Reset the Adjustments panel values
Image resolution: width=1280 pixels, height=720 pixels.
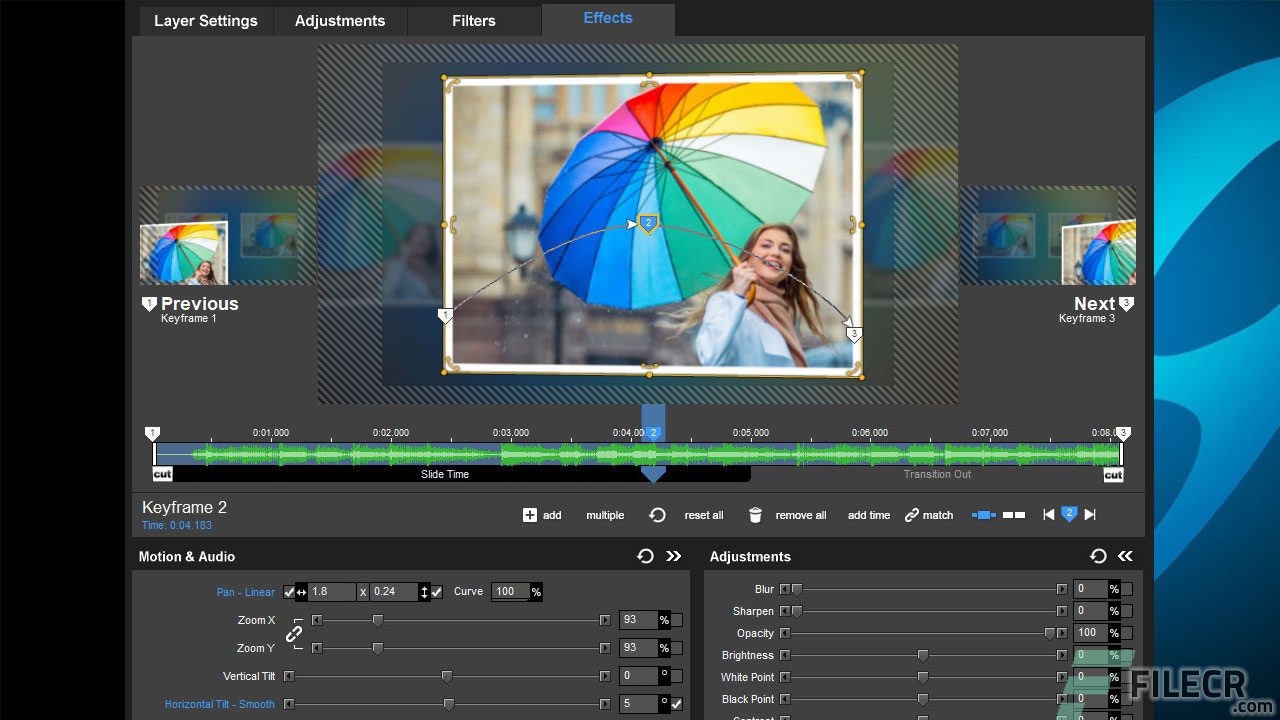(x=1098, y=556)
